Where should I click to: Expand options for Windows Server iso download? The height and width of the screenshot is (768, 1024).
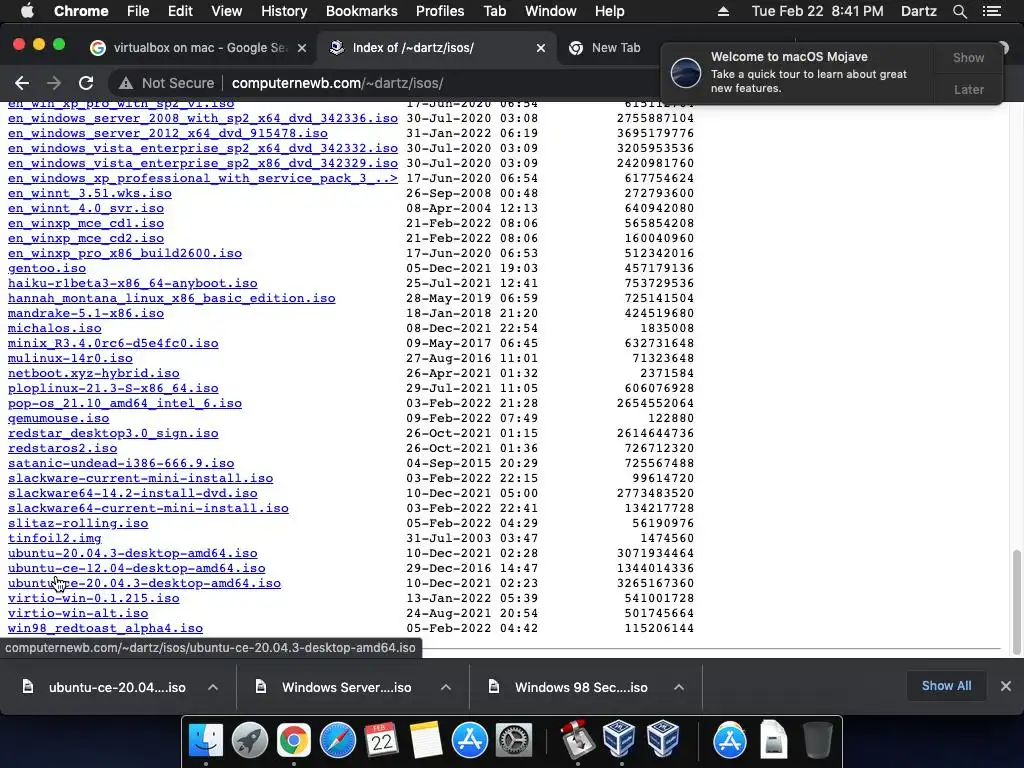(x=446, y=687)
